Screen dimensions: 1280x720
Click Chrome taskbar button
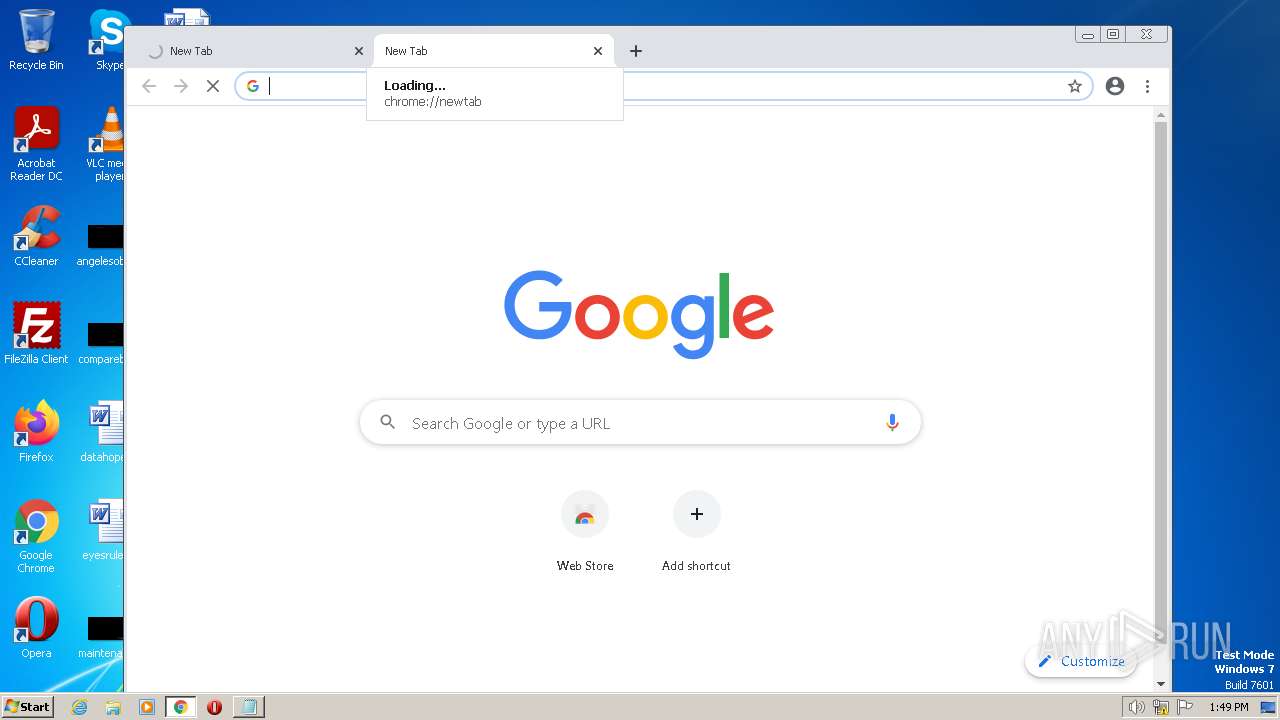(x=180, y=707)
